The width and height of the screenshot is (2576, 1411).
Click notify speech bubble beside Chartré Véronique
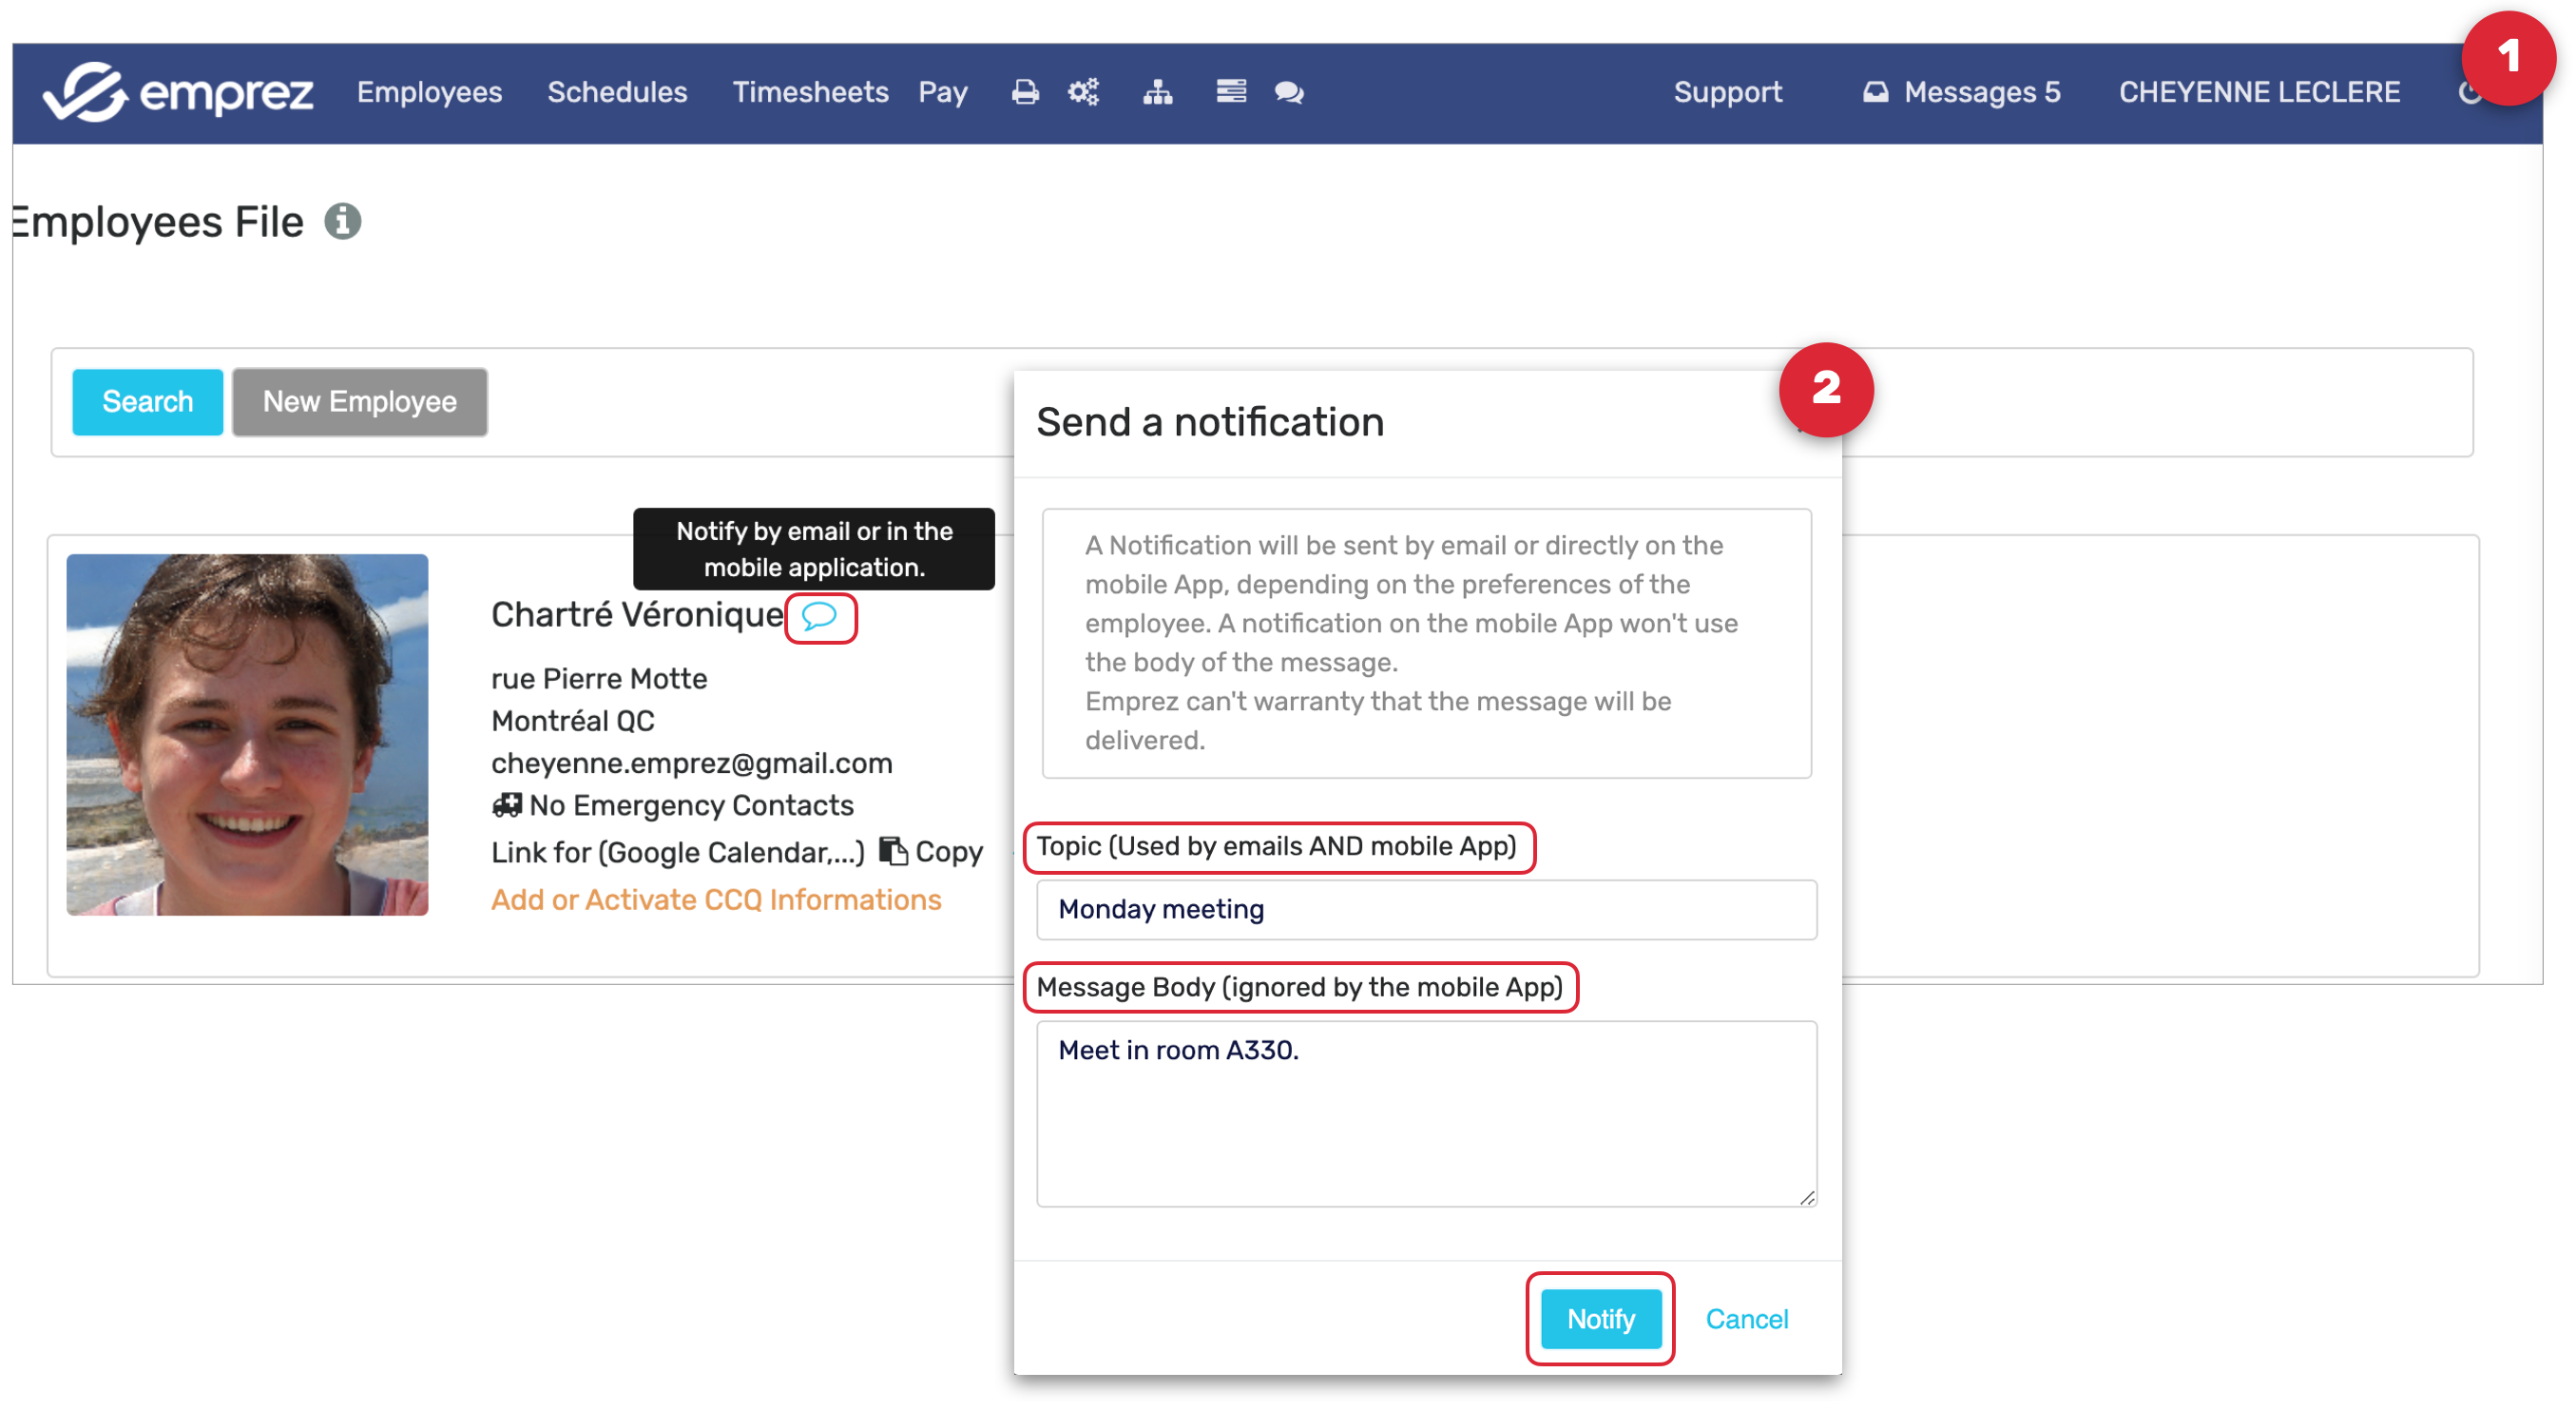(x=819, y=616)
